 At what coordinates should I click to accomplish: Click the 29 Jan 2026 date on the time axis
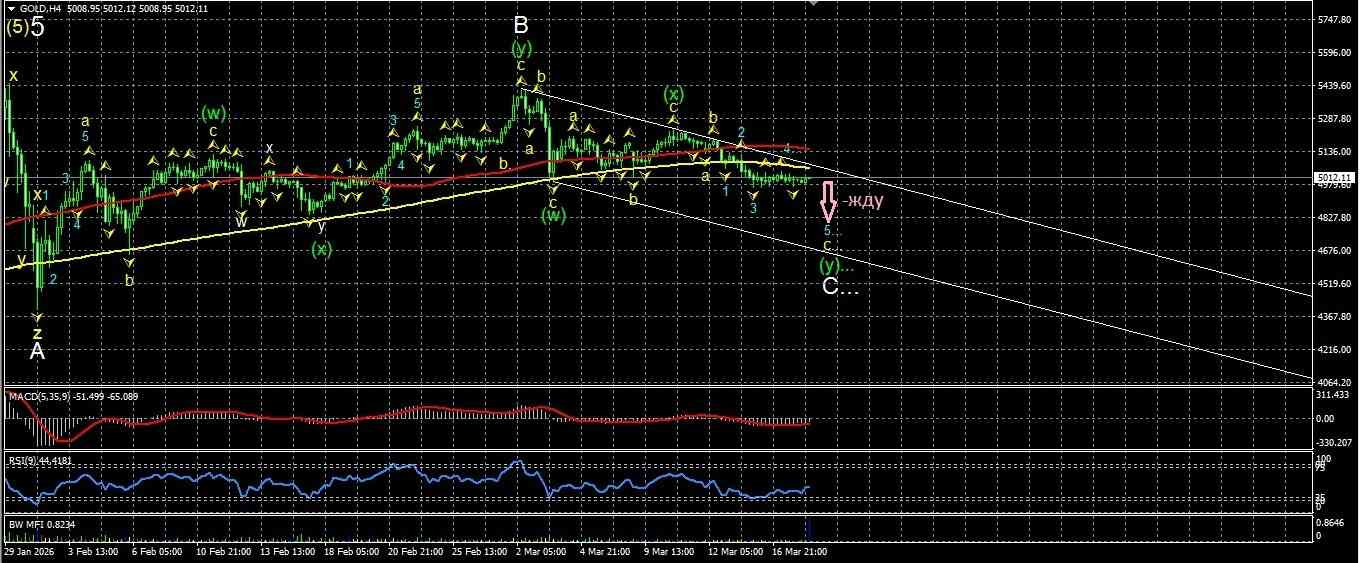tap(27, 551)
